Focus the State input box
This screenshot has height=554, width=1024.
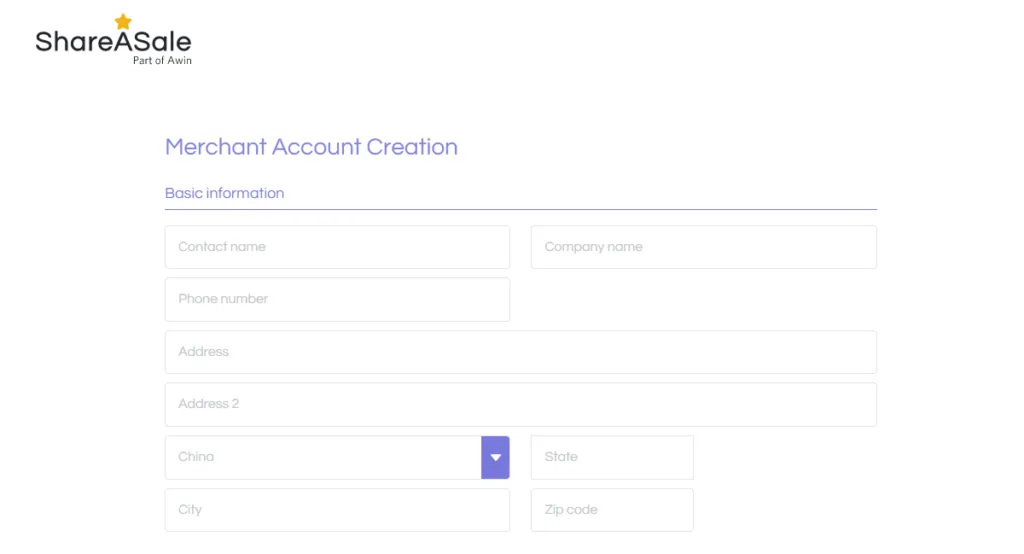pyautogui.click(x=612, y=457)
